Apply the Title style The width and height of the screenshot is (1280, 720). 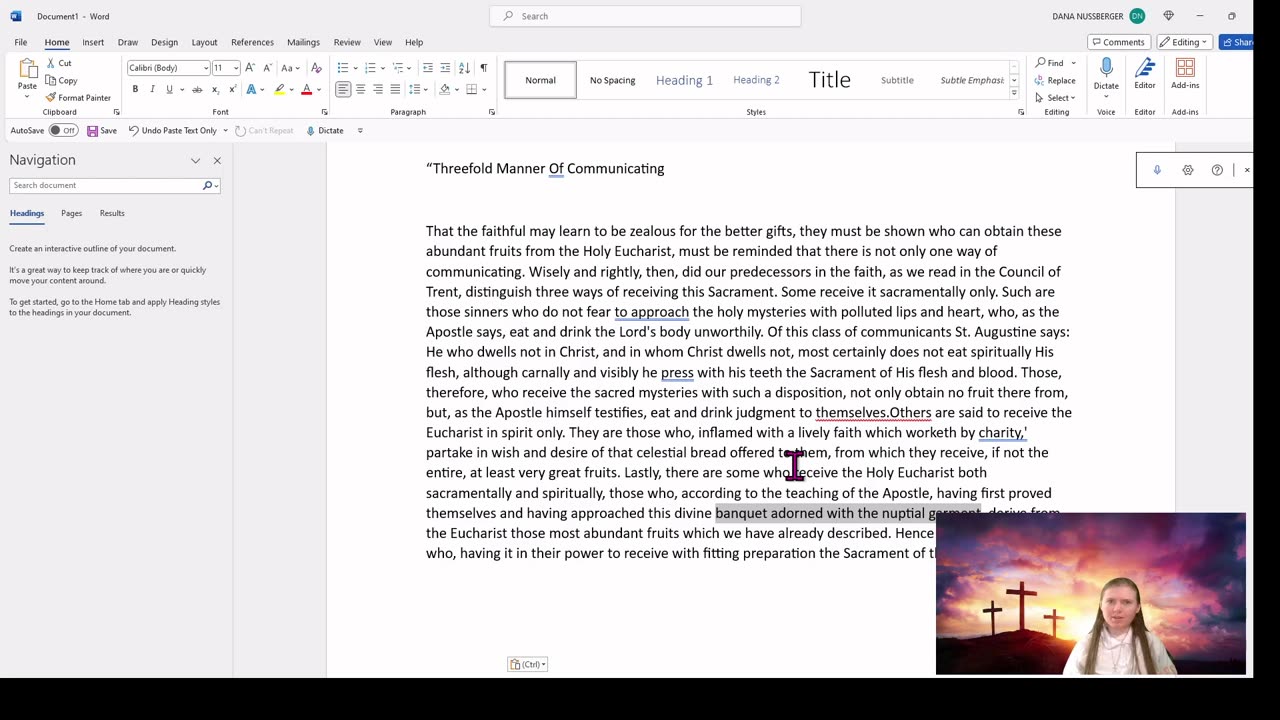coord(829,80)
